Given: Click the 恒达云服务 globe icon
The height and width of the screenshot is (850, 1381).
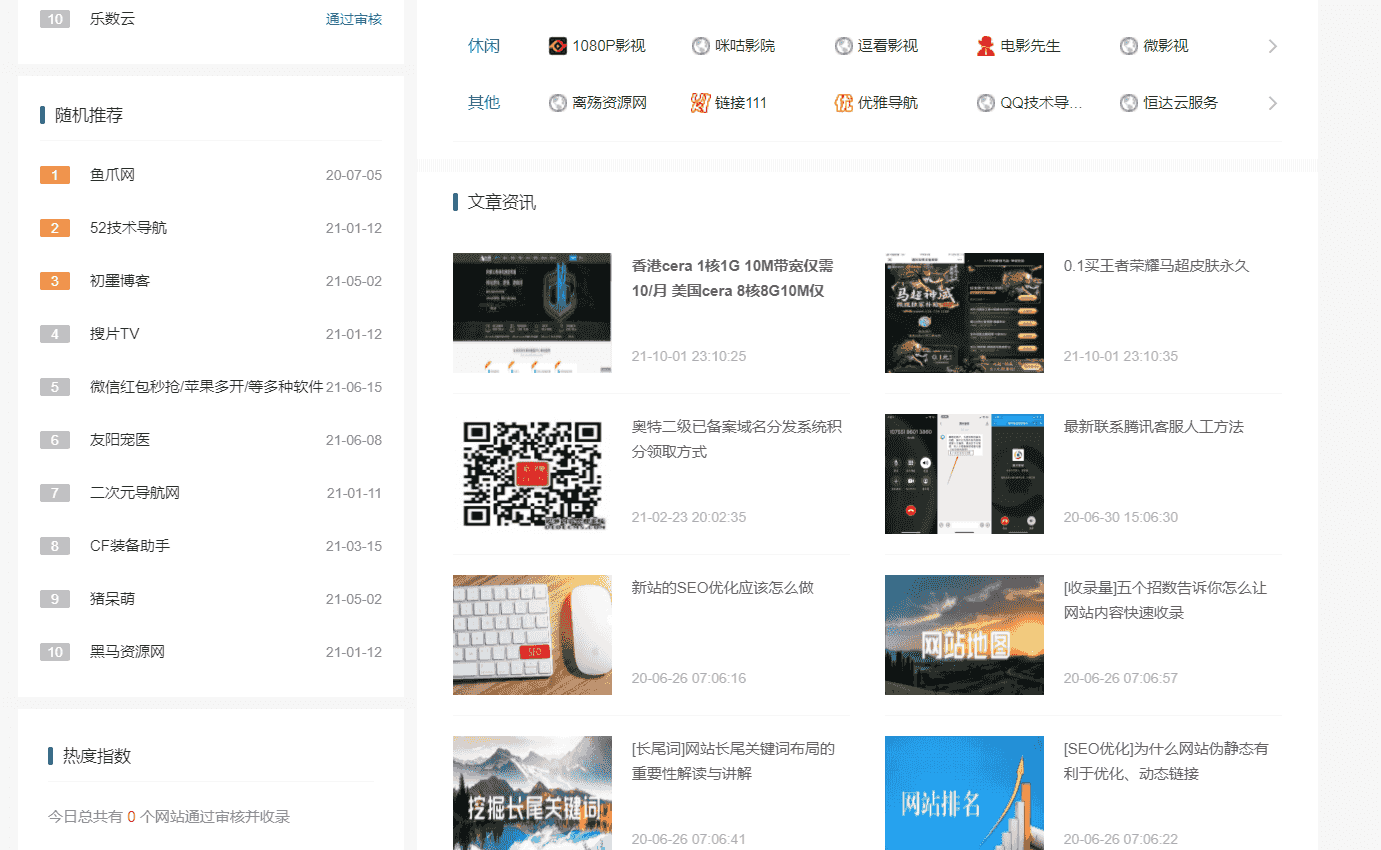Looking at the screenshot, I should tap(1129, 103).
